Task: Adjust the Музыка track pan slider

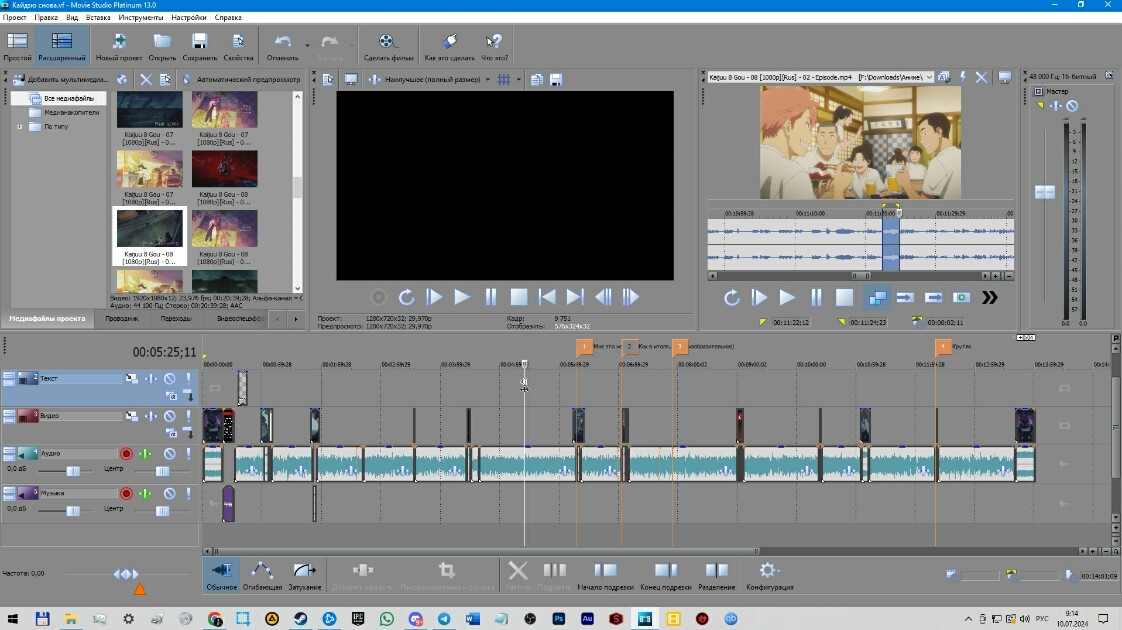Action: 162,510
